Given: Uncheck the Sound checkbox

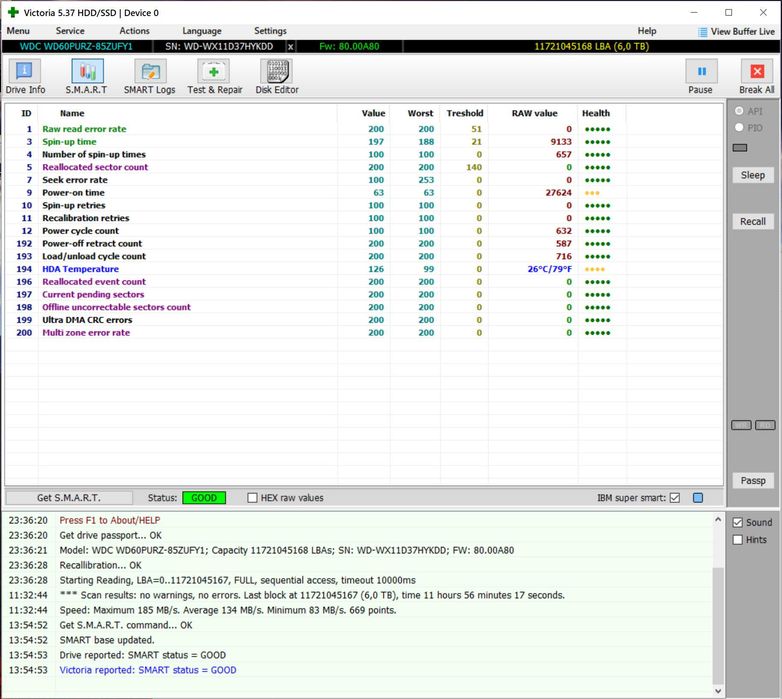Looking at the screenshot, I should (738, 522).
